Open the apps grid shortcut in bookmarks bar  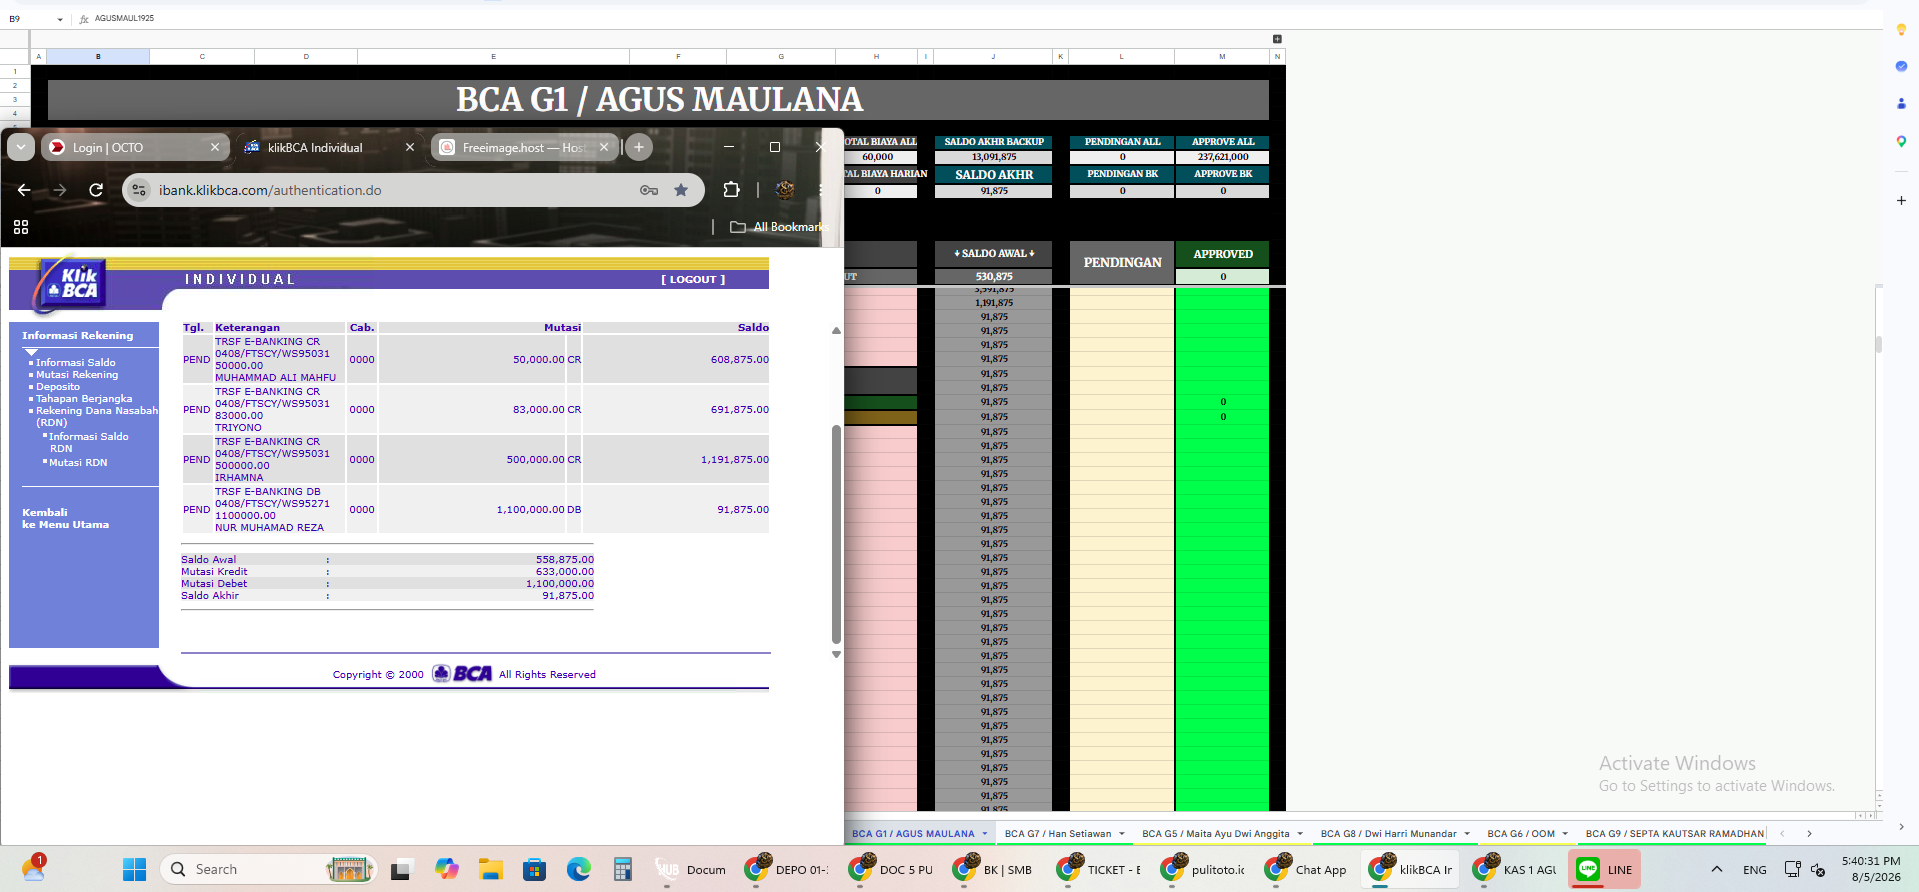(x=21, y=227)
